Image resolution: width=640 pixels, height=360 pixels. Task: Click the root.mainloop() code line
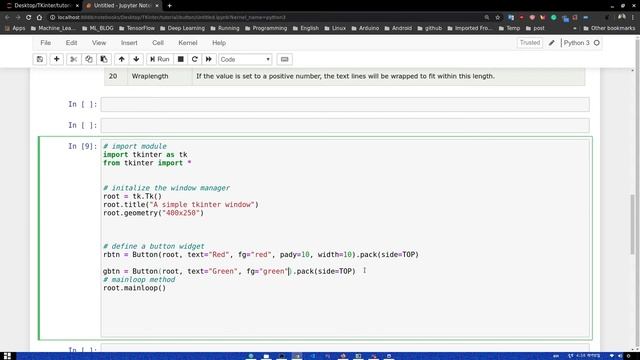click(134, 288)
